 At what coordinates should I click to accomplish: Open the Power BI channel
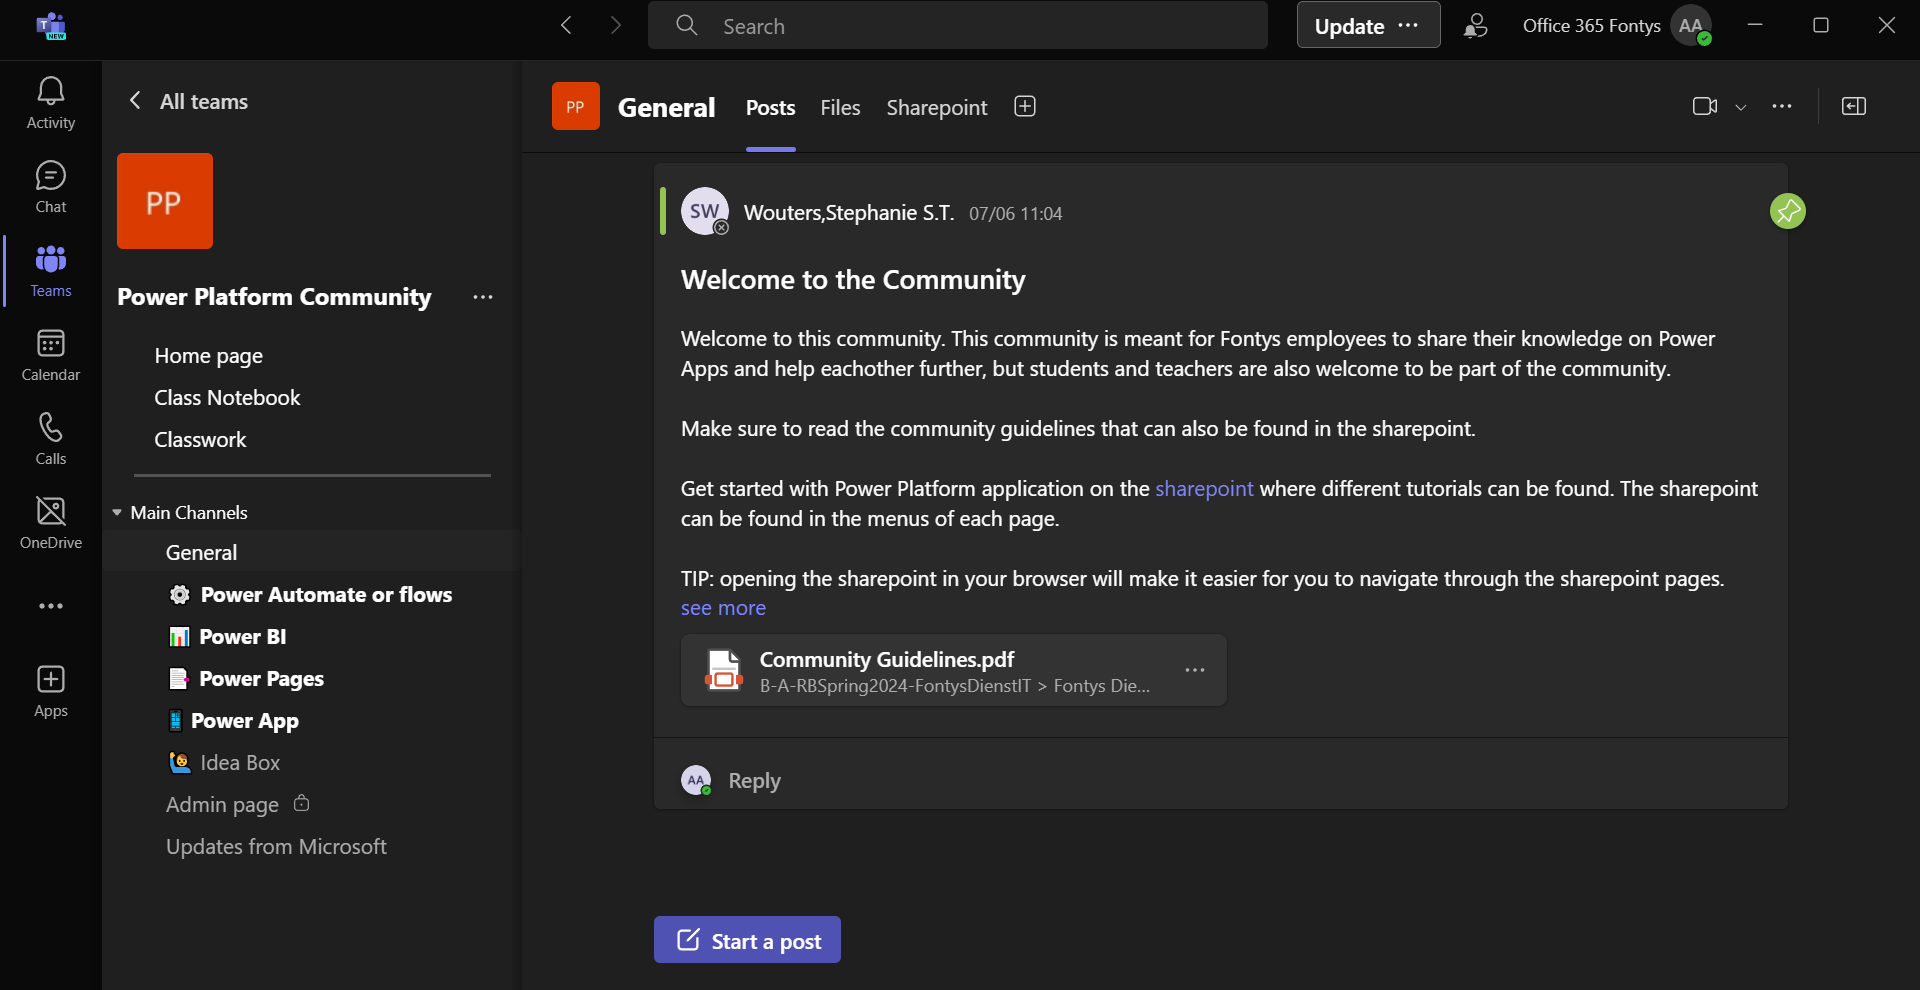point(242,637)
